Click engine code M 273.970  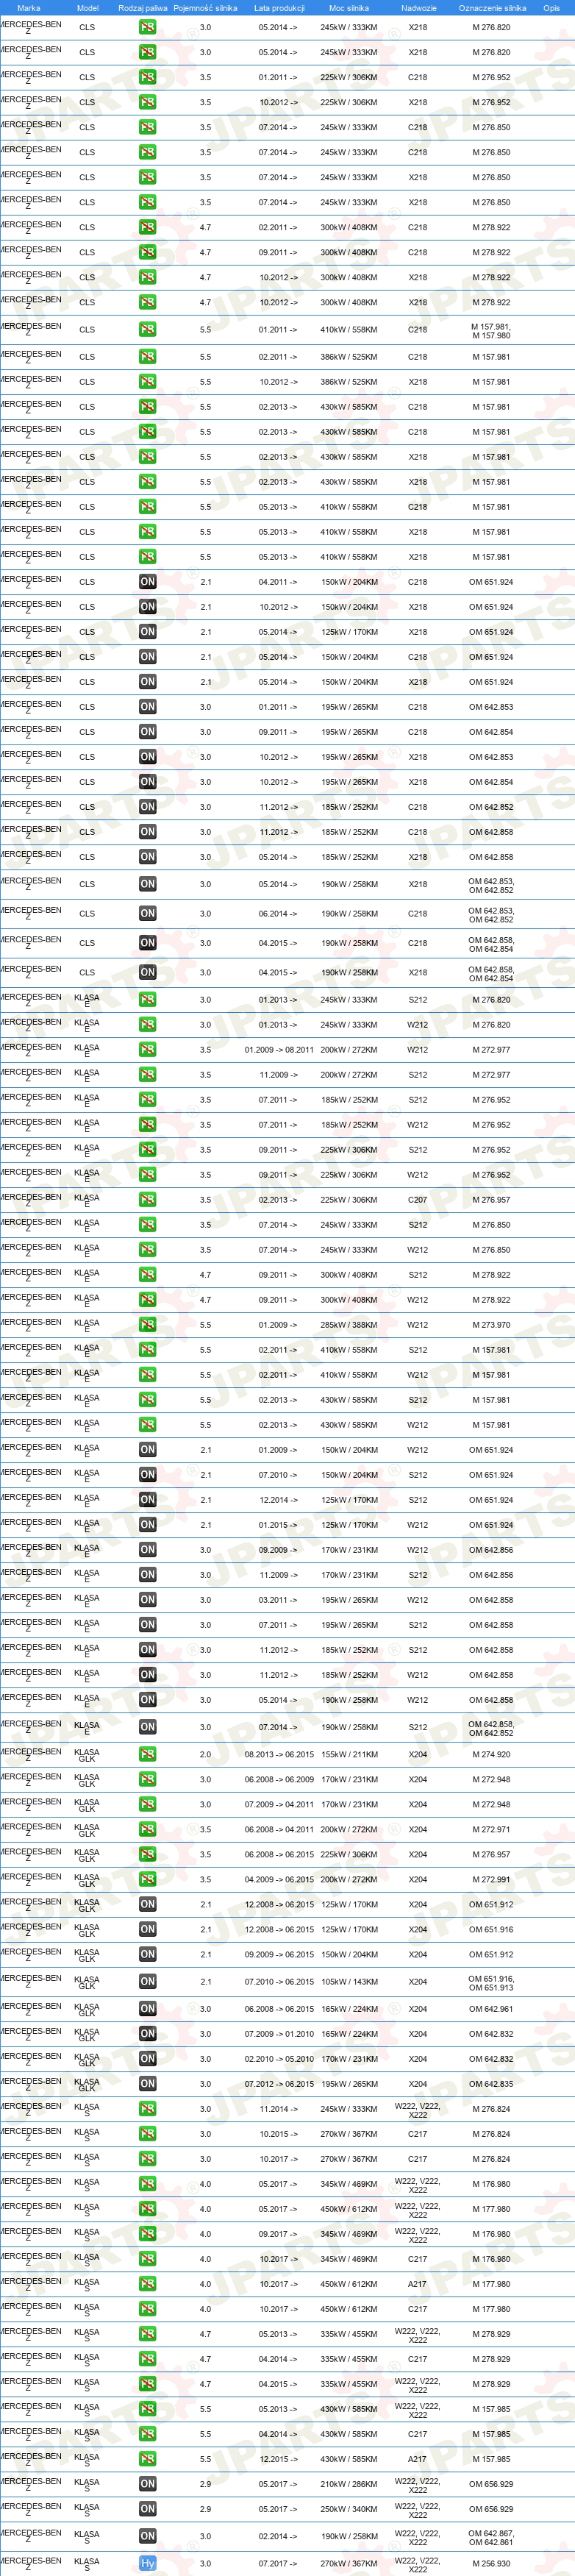tap(491, 1324)
